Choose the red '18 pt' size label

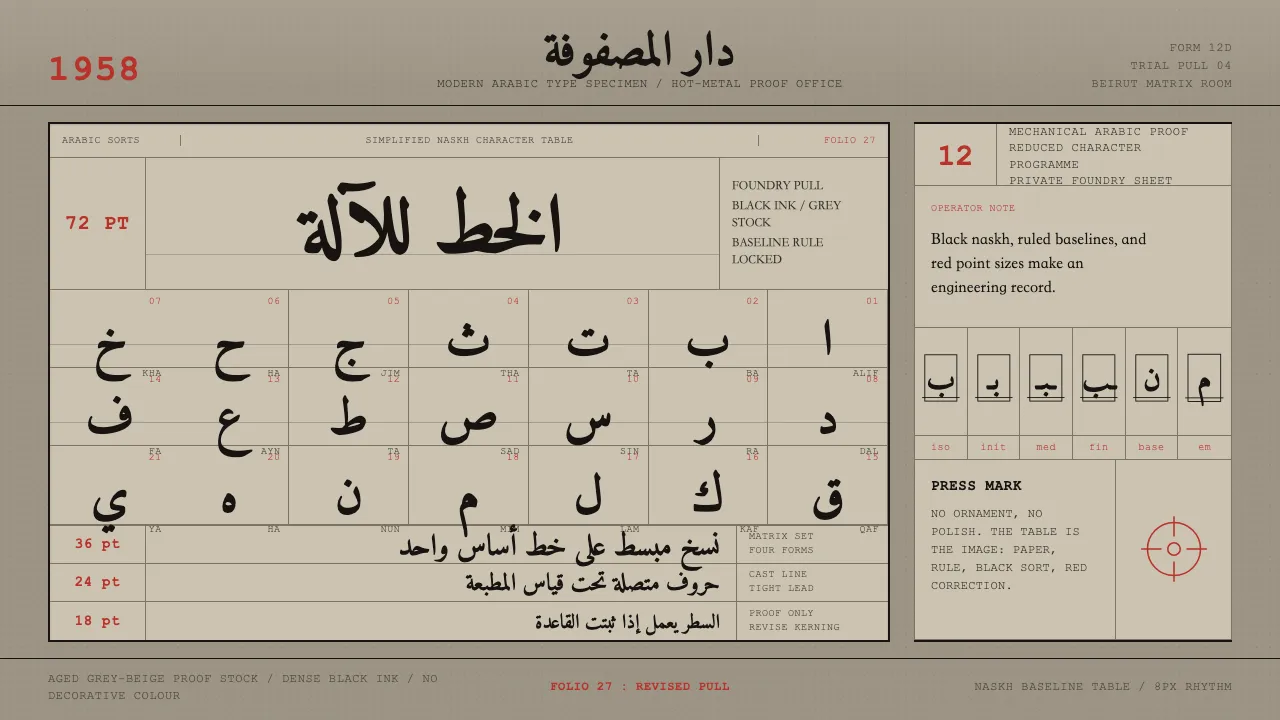pyautogui.click(x=97, y=620)
